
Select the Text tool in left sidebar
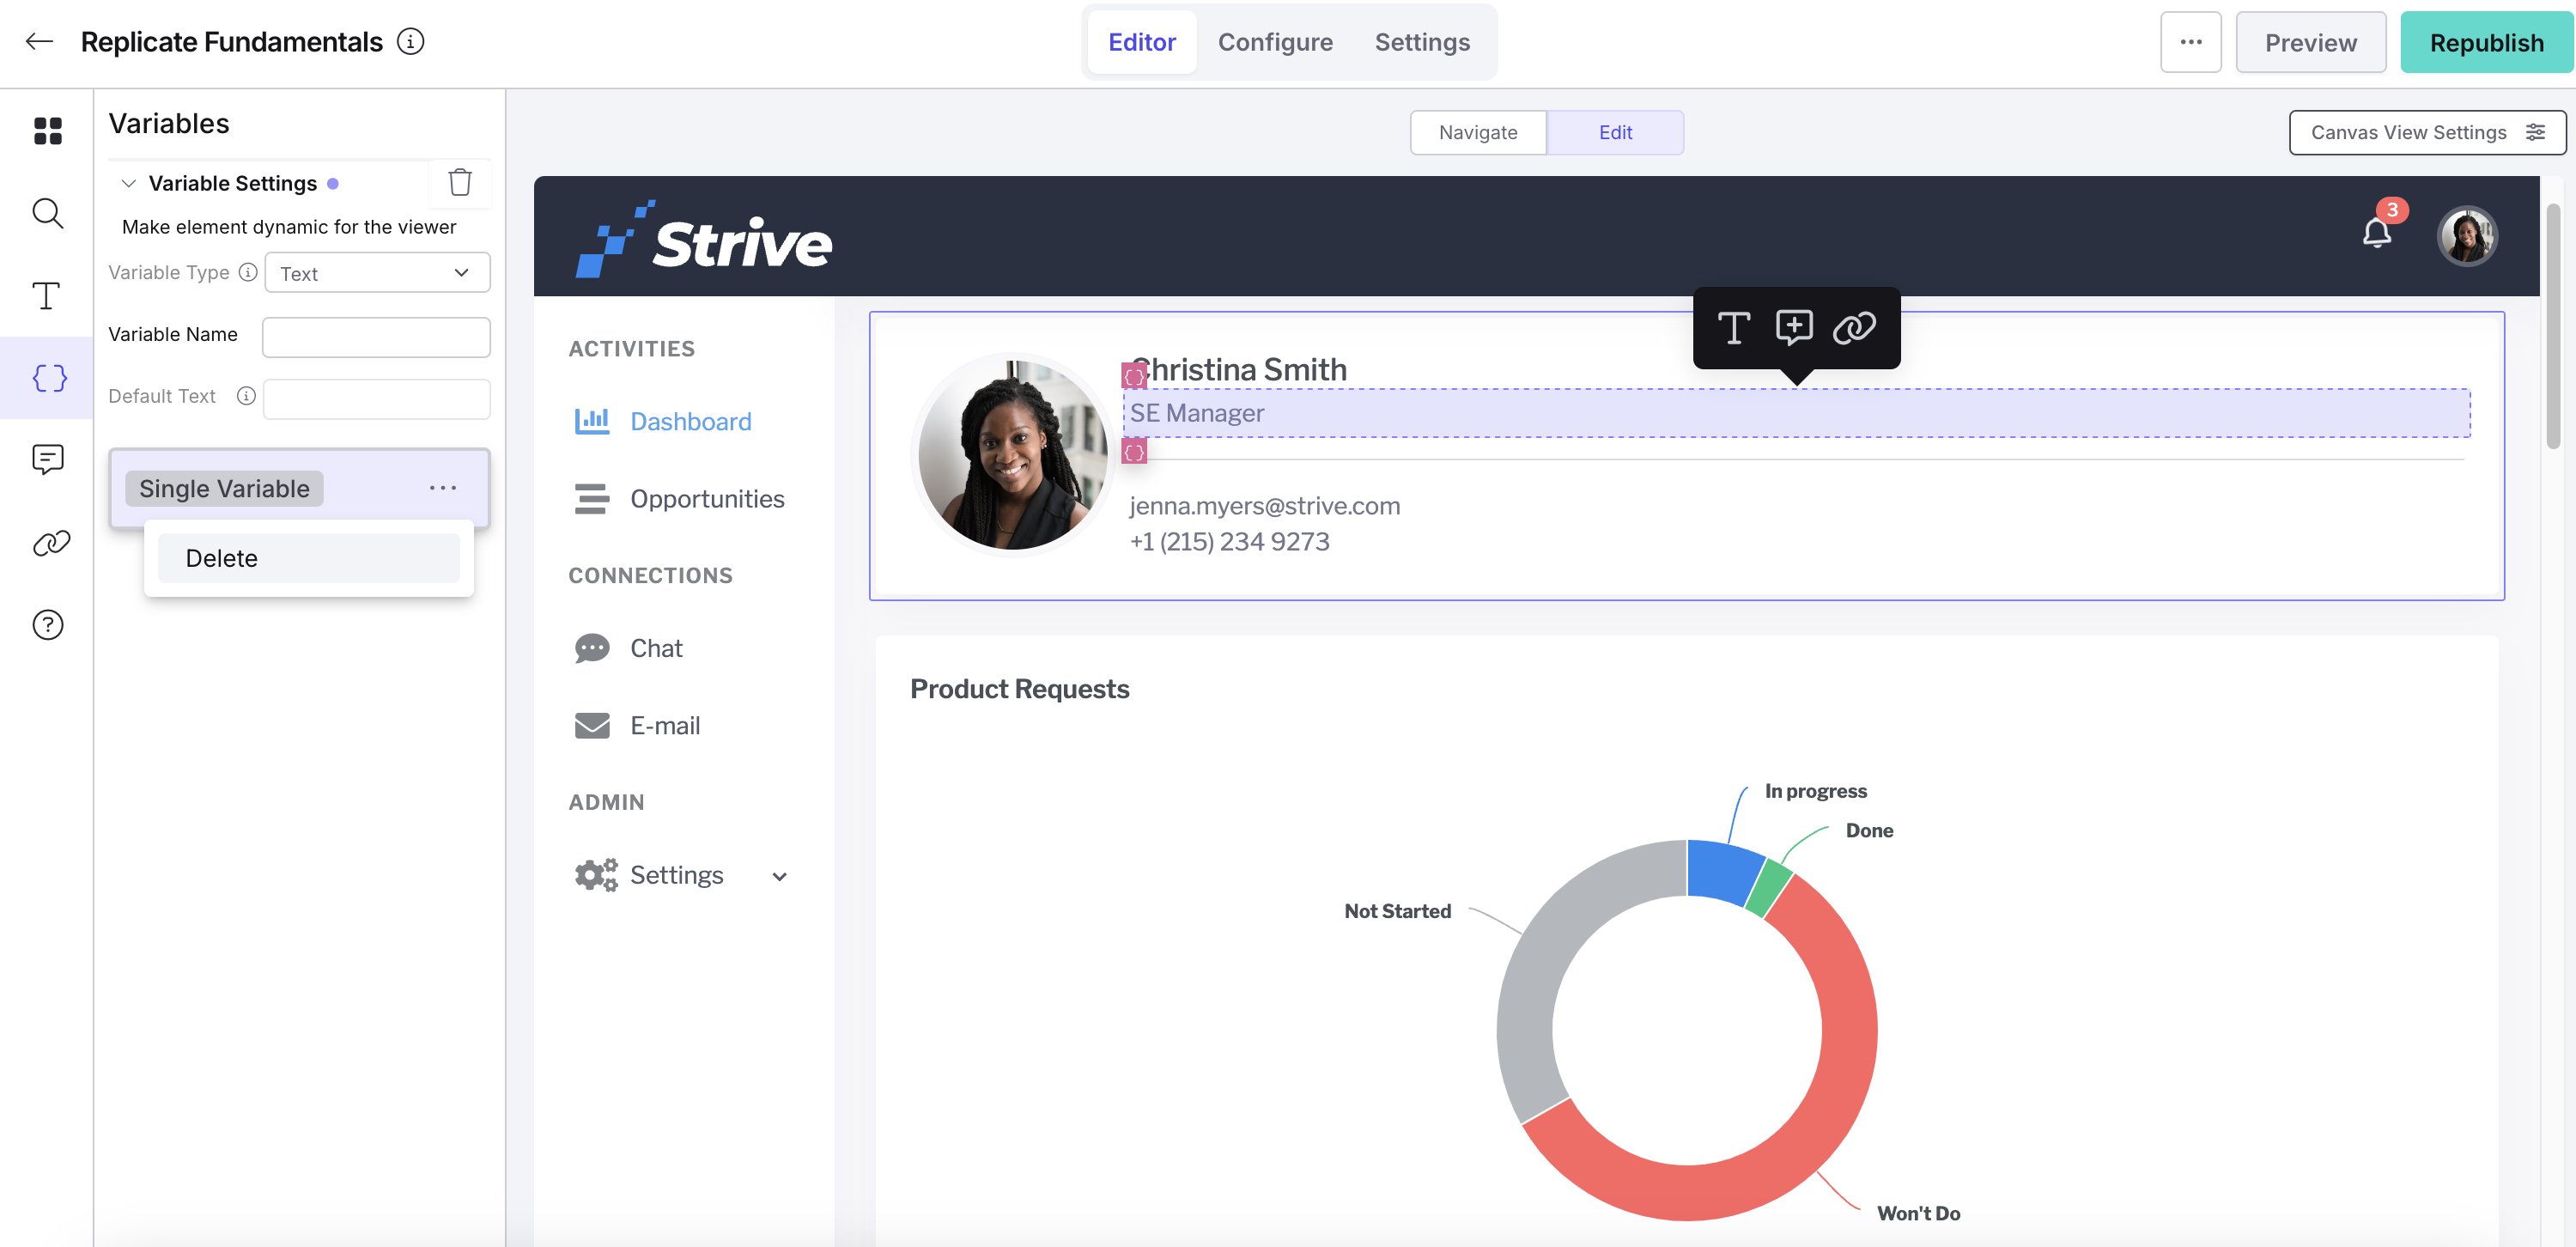tap(47, 296)
